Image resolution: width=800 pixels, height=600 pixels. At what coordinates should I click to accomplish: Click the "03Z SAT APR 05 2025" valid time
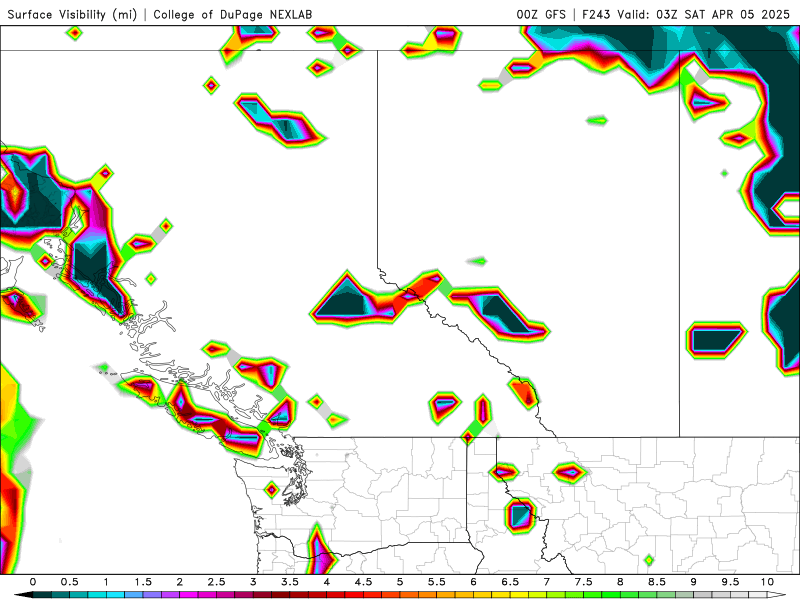pos(723,14)
